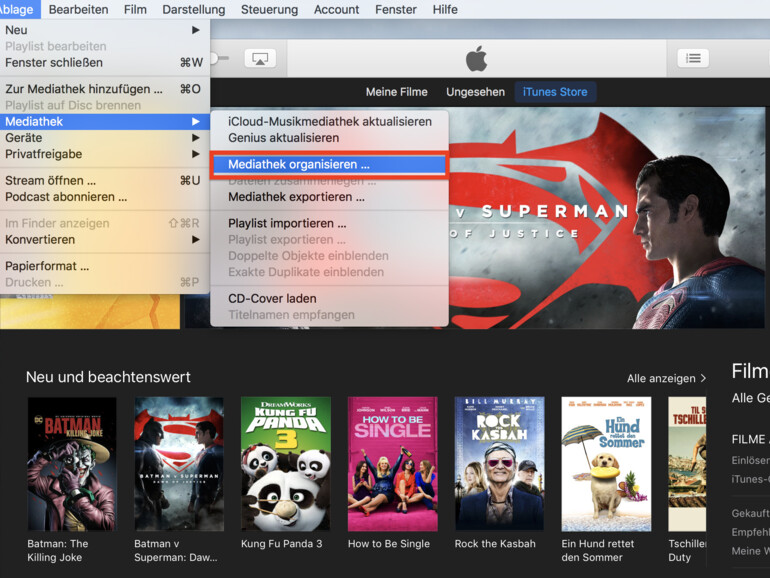Expand the Mediathek submenu
This screenshot has width=770, height=578.
pyautogui.click(x=105, y=121)
